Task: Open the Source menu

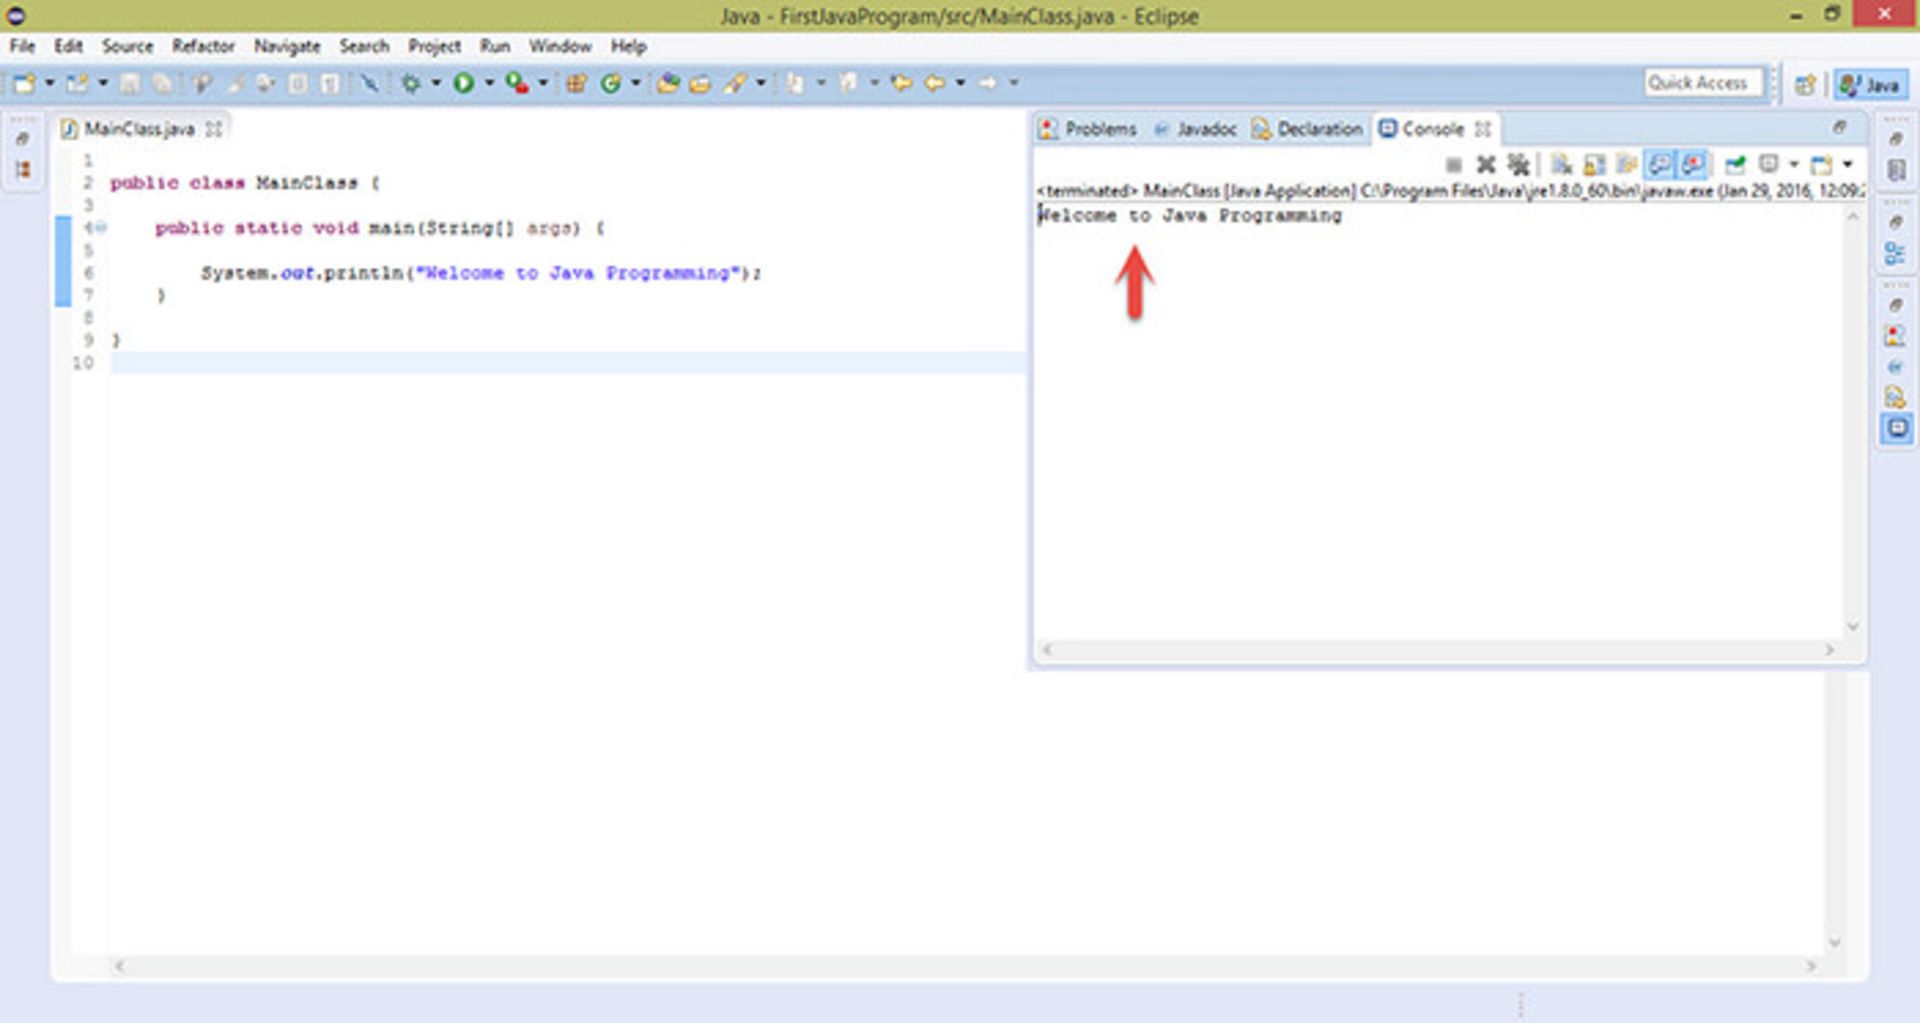Action: 127,46
